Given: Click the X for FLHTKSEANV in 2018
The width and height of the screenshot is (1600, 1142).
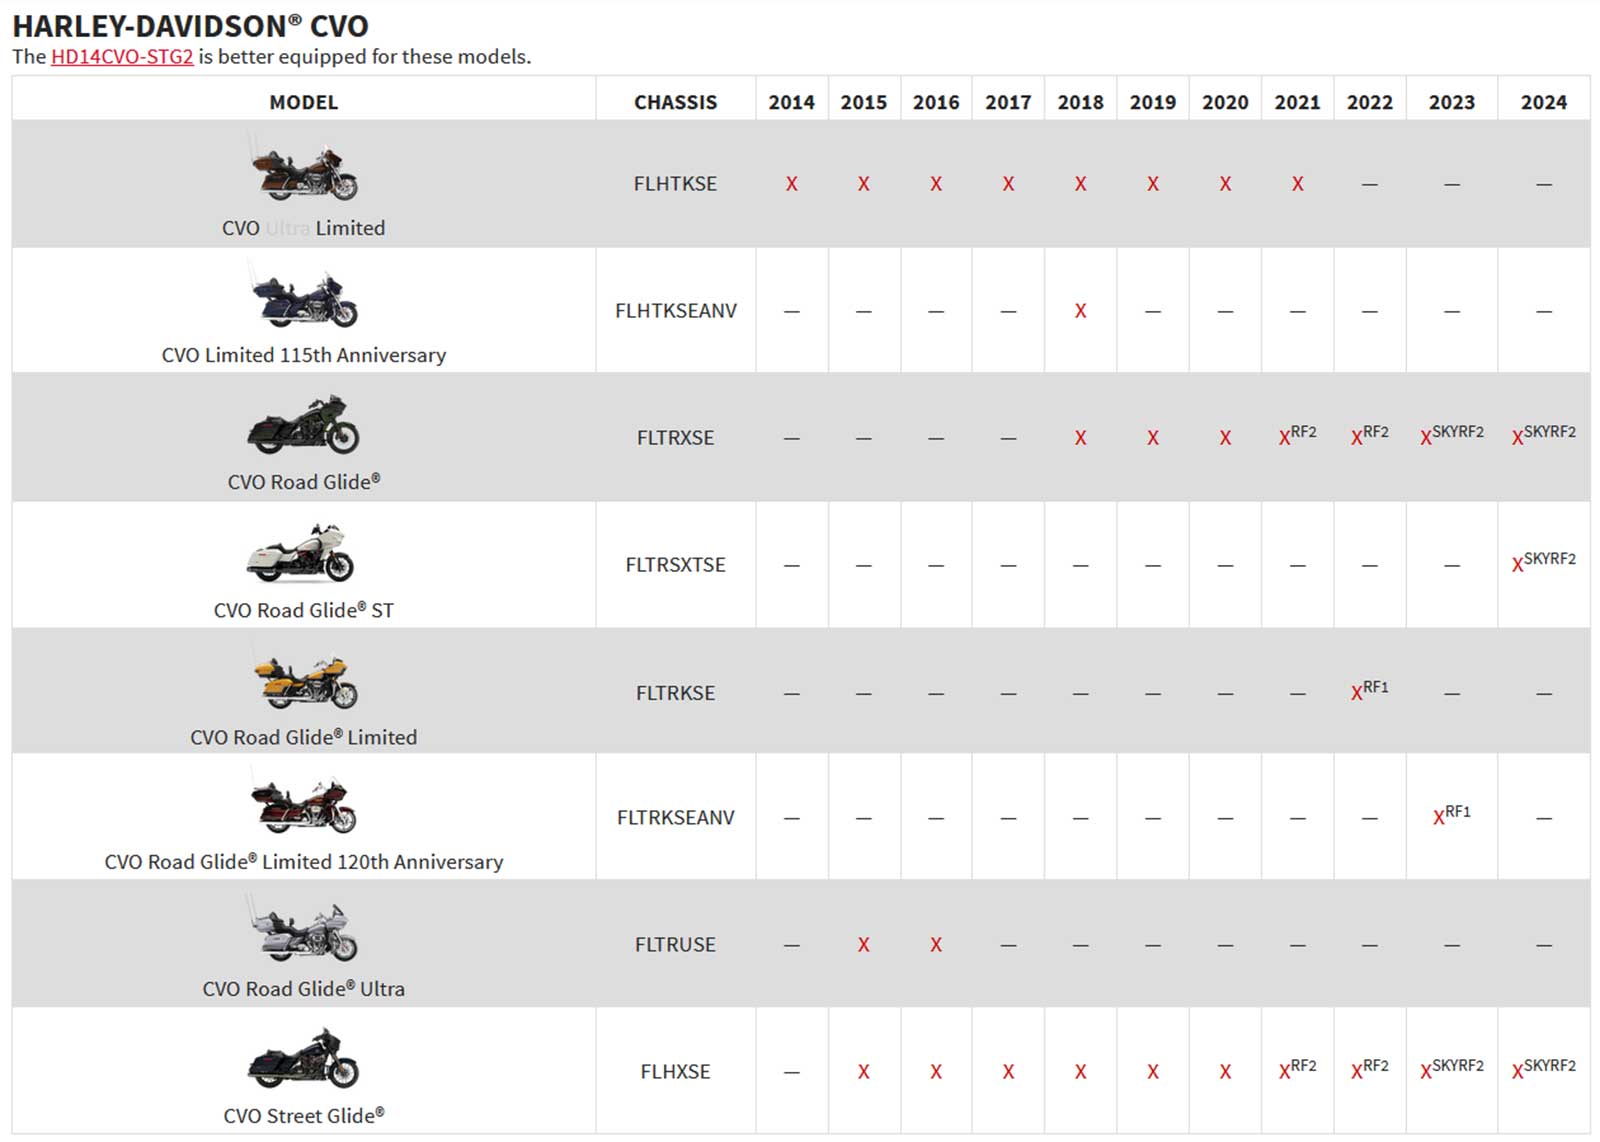Looking at the screenshot, I should coord(1080,311).
